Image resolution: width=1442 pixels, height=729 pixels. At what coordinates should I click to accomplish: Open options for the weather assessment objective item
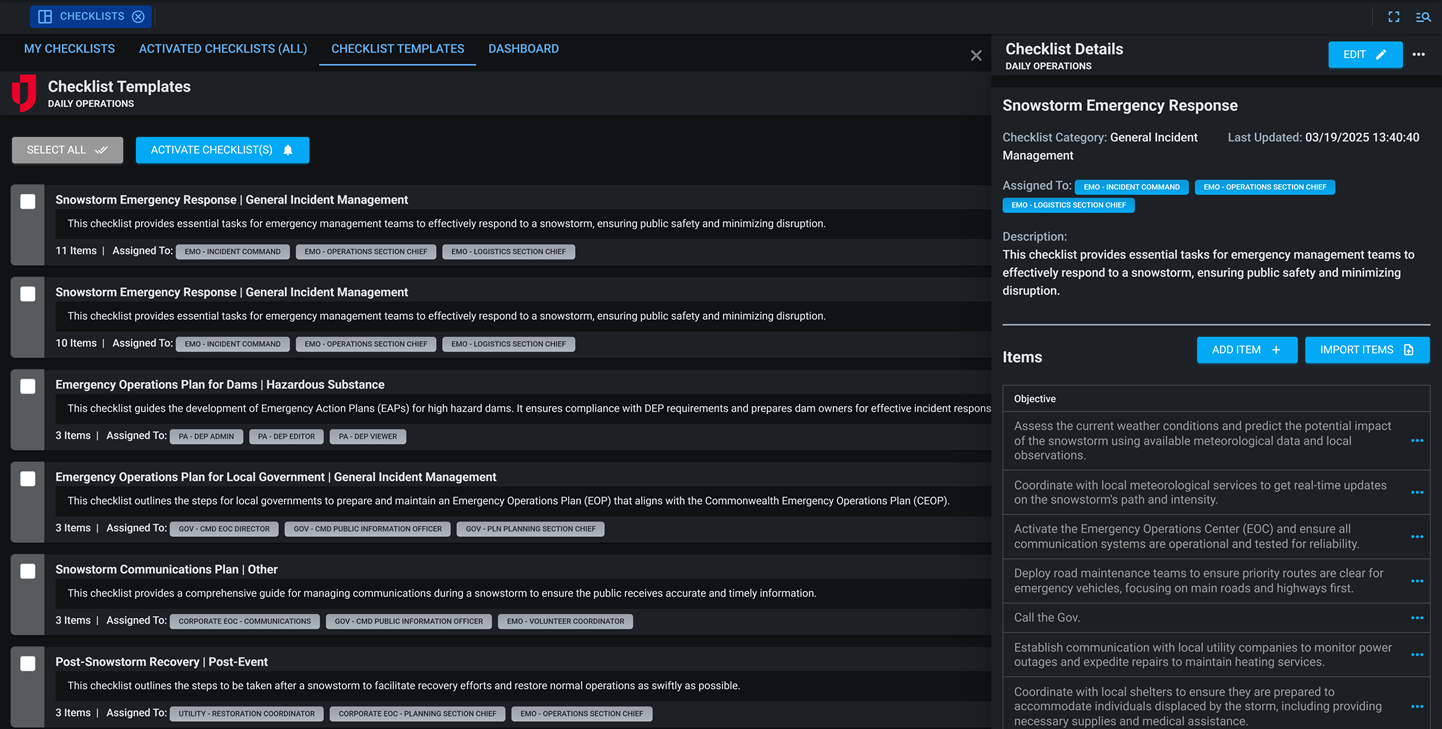(1417, 440)
